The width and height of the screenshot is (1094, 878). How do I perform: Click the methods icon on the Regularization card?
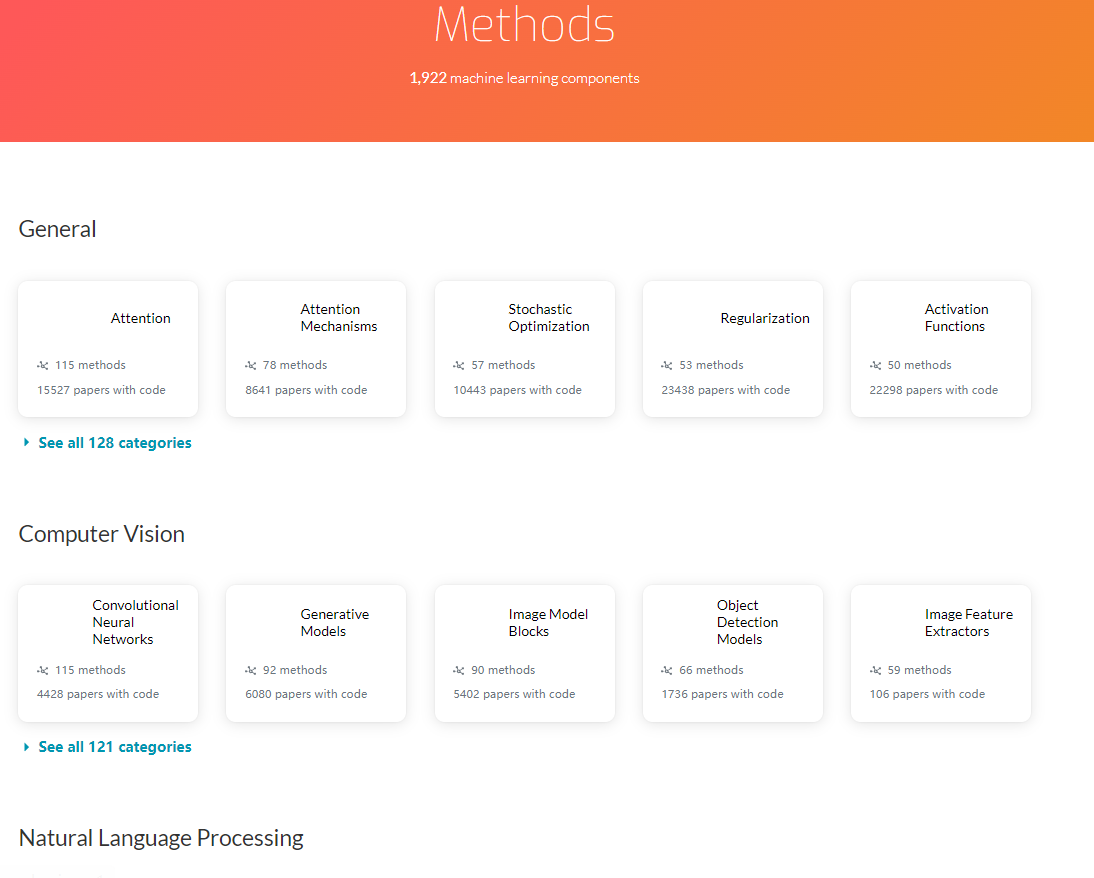pos(666,364)
